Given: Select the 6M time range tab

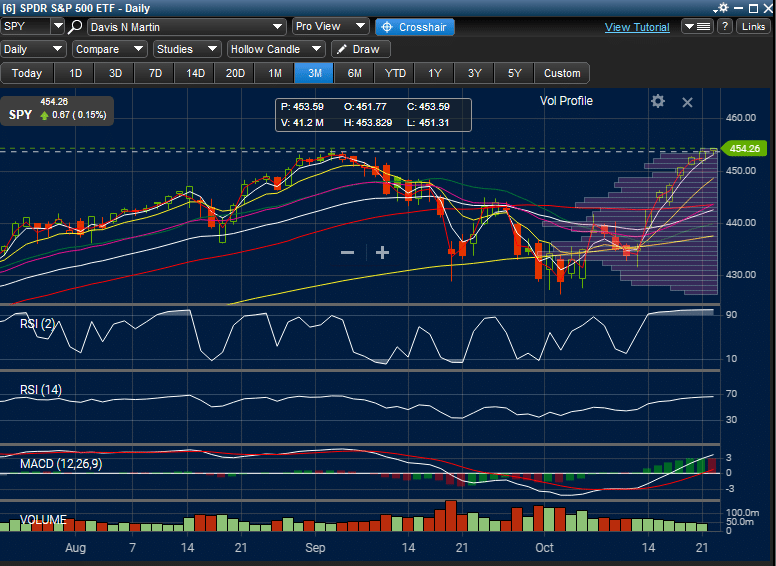Looking at the screenshot, I should coord(354,73).
